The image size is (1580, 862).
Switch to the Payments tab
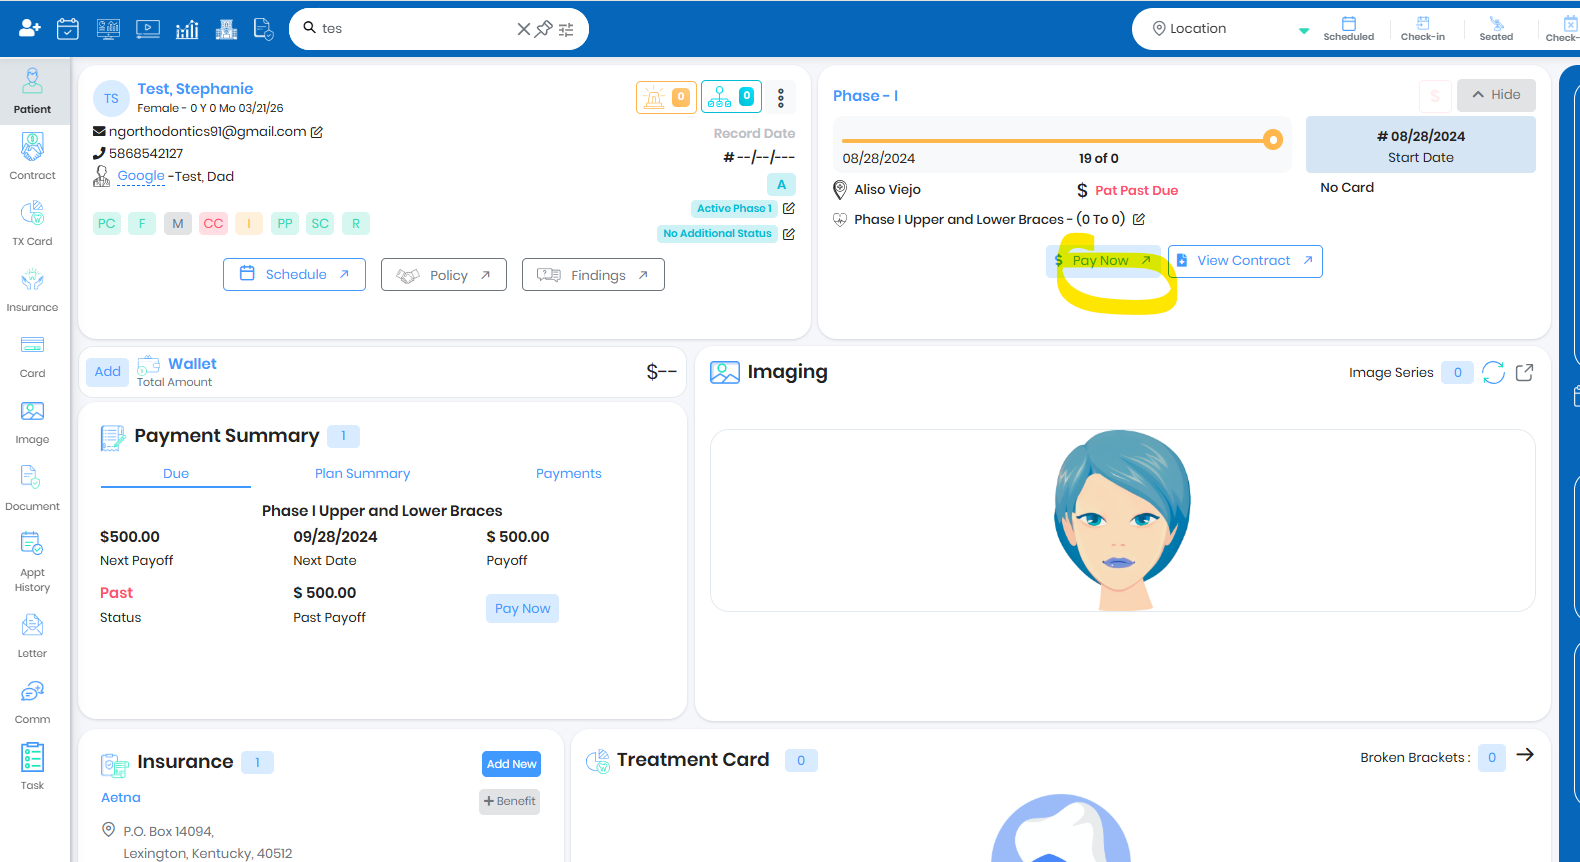569,474
